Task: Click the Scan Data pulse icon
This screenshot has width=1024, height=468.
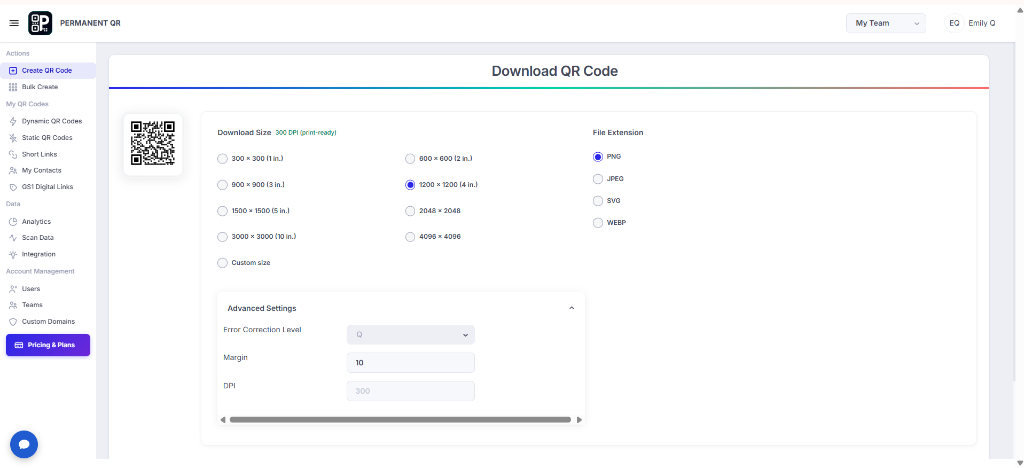Action: [x=13, y=238]
